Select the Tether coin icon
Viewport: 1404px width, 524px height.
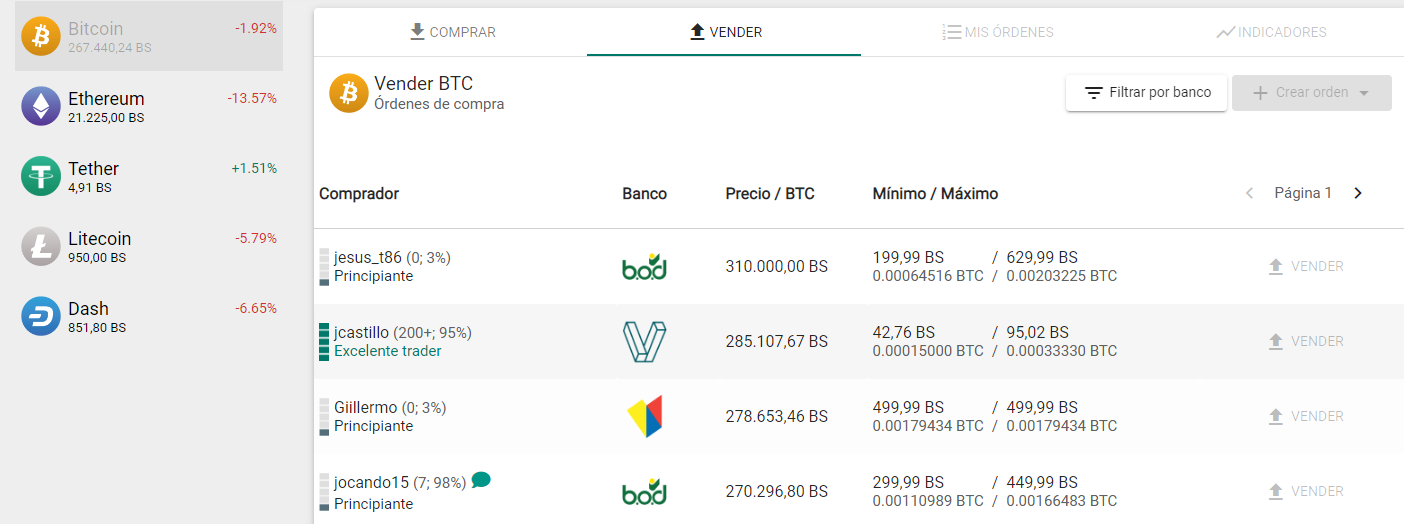click(x=41, y=176)
